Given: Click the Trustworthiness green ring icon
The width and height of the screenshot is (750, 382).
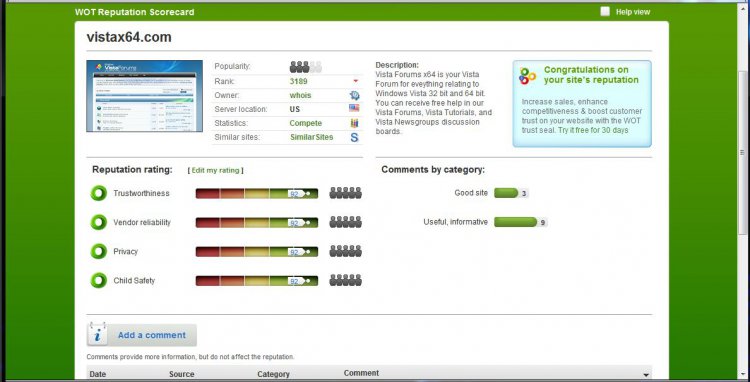Looking at the screenshot, I should pos(99,193).
